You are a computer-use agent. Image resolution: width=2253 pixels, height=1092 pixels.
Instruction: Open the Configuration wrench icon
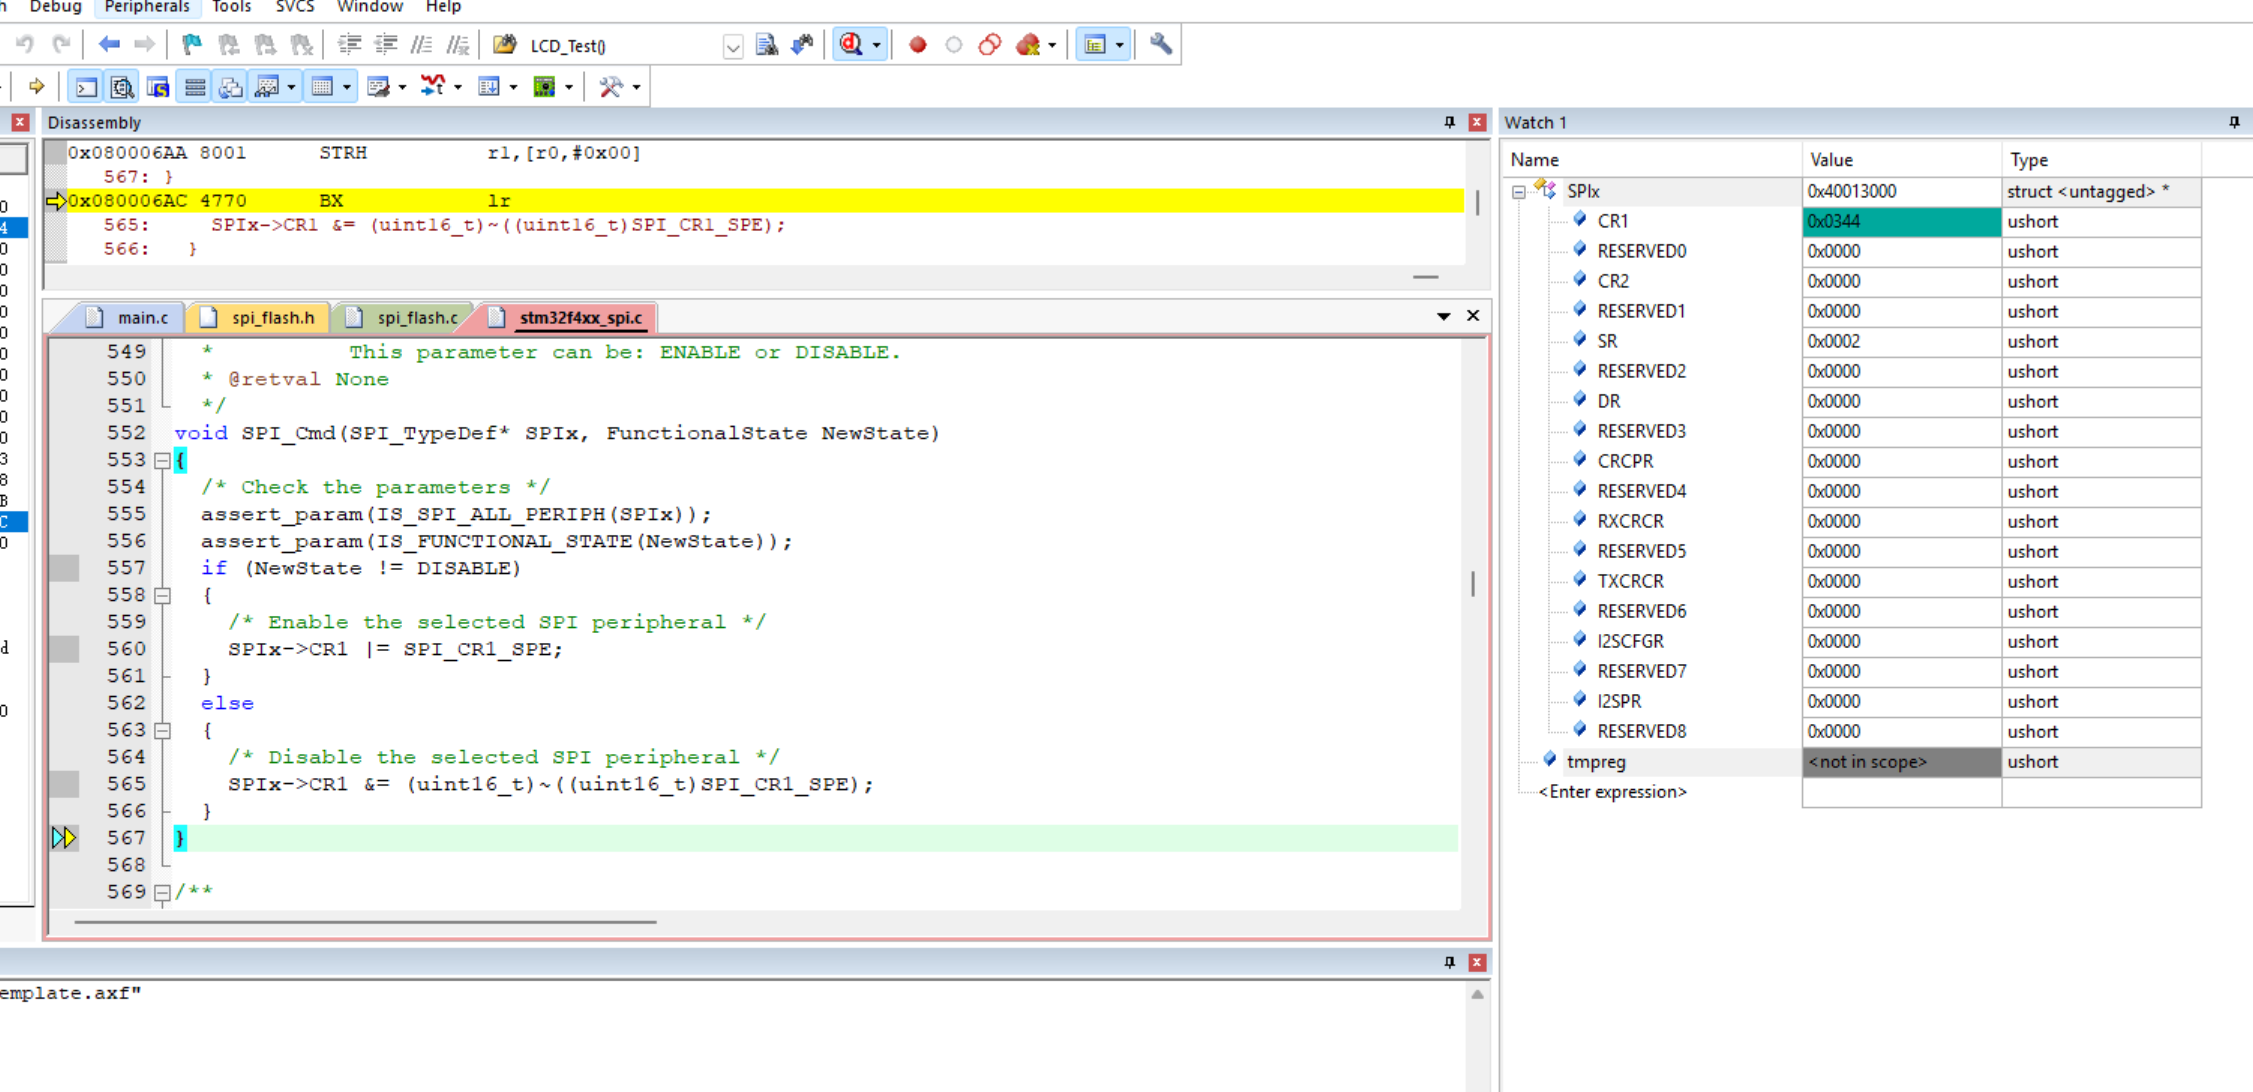point(1160,45)
